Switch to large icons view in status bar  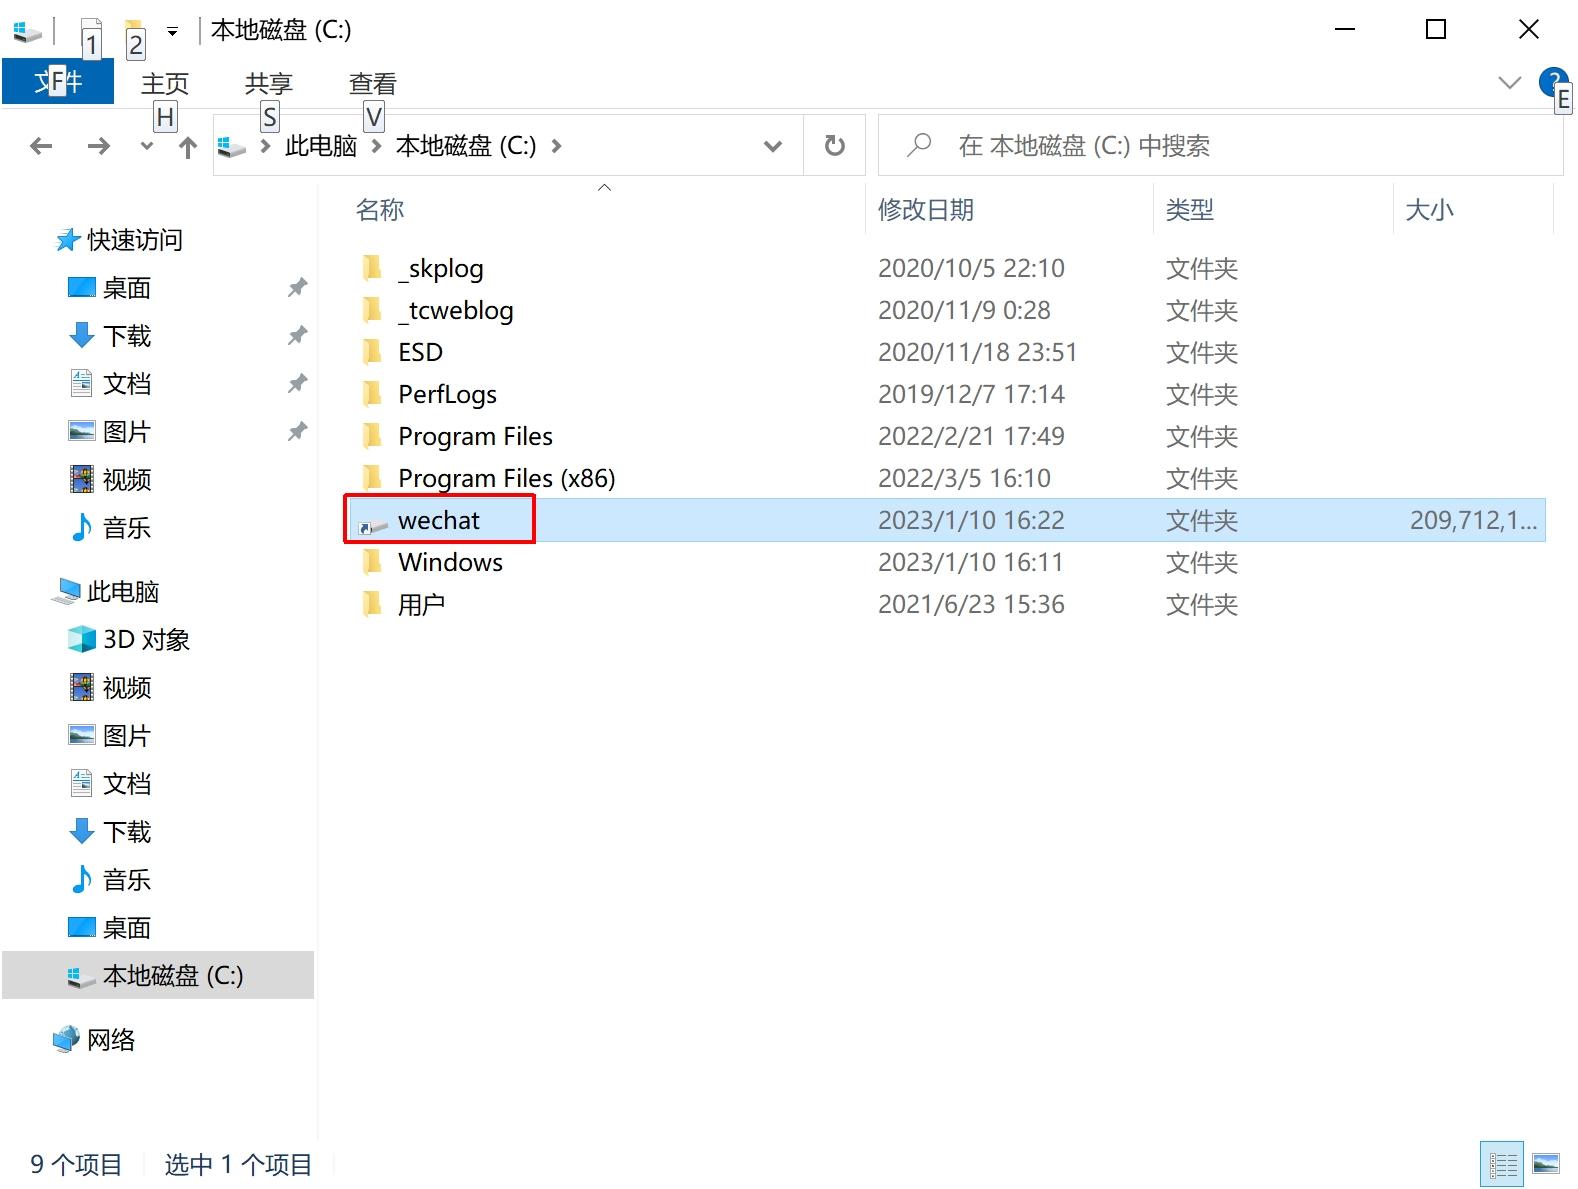(1546, 1164)
